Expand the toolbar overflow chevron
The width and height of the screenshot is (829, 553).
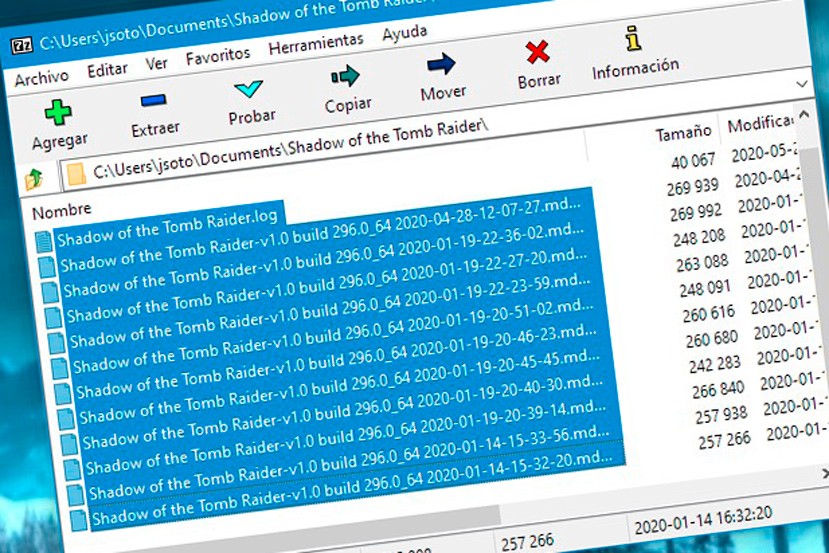[801, 84]
